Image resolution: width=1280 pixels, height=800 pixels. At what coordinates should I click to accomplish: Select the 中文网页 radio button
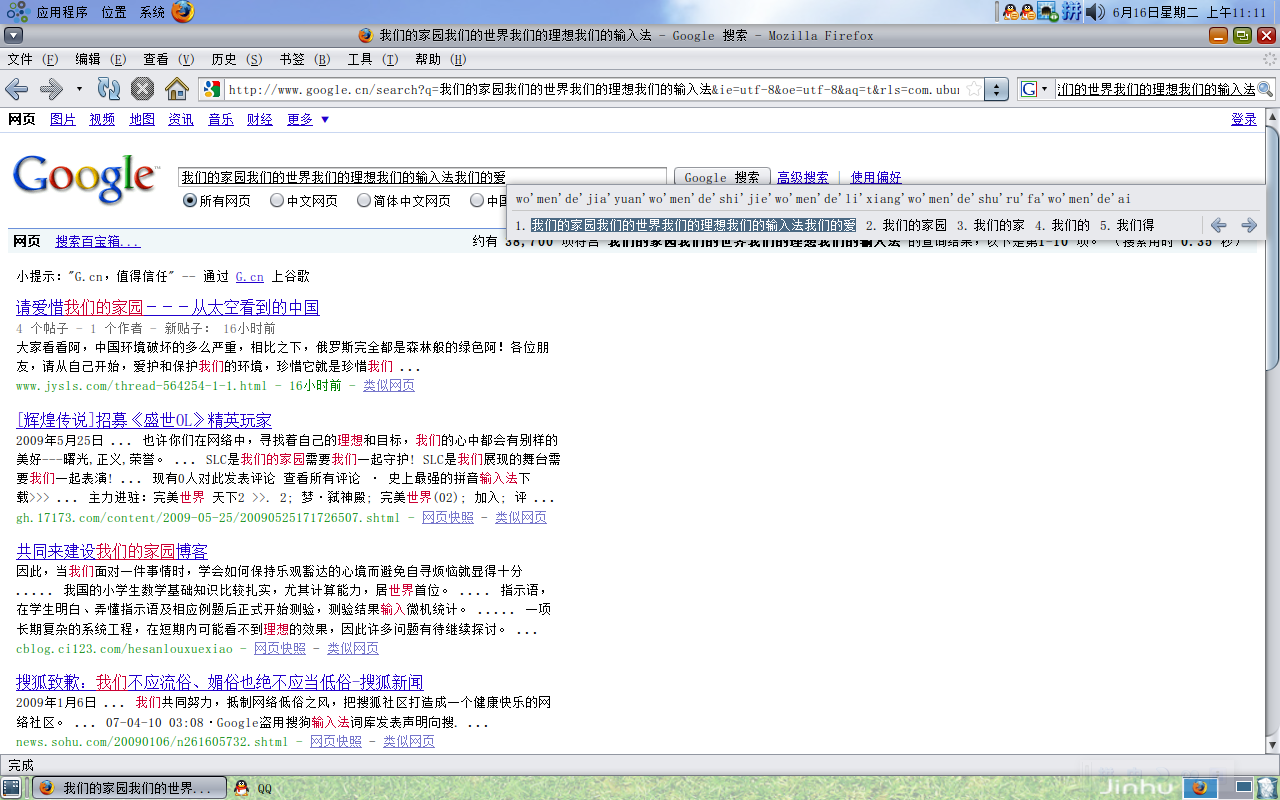click(x=277, y=201)
